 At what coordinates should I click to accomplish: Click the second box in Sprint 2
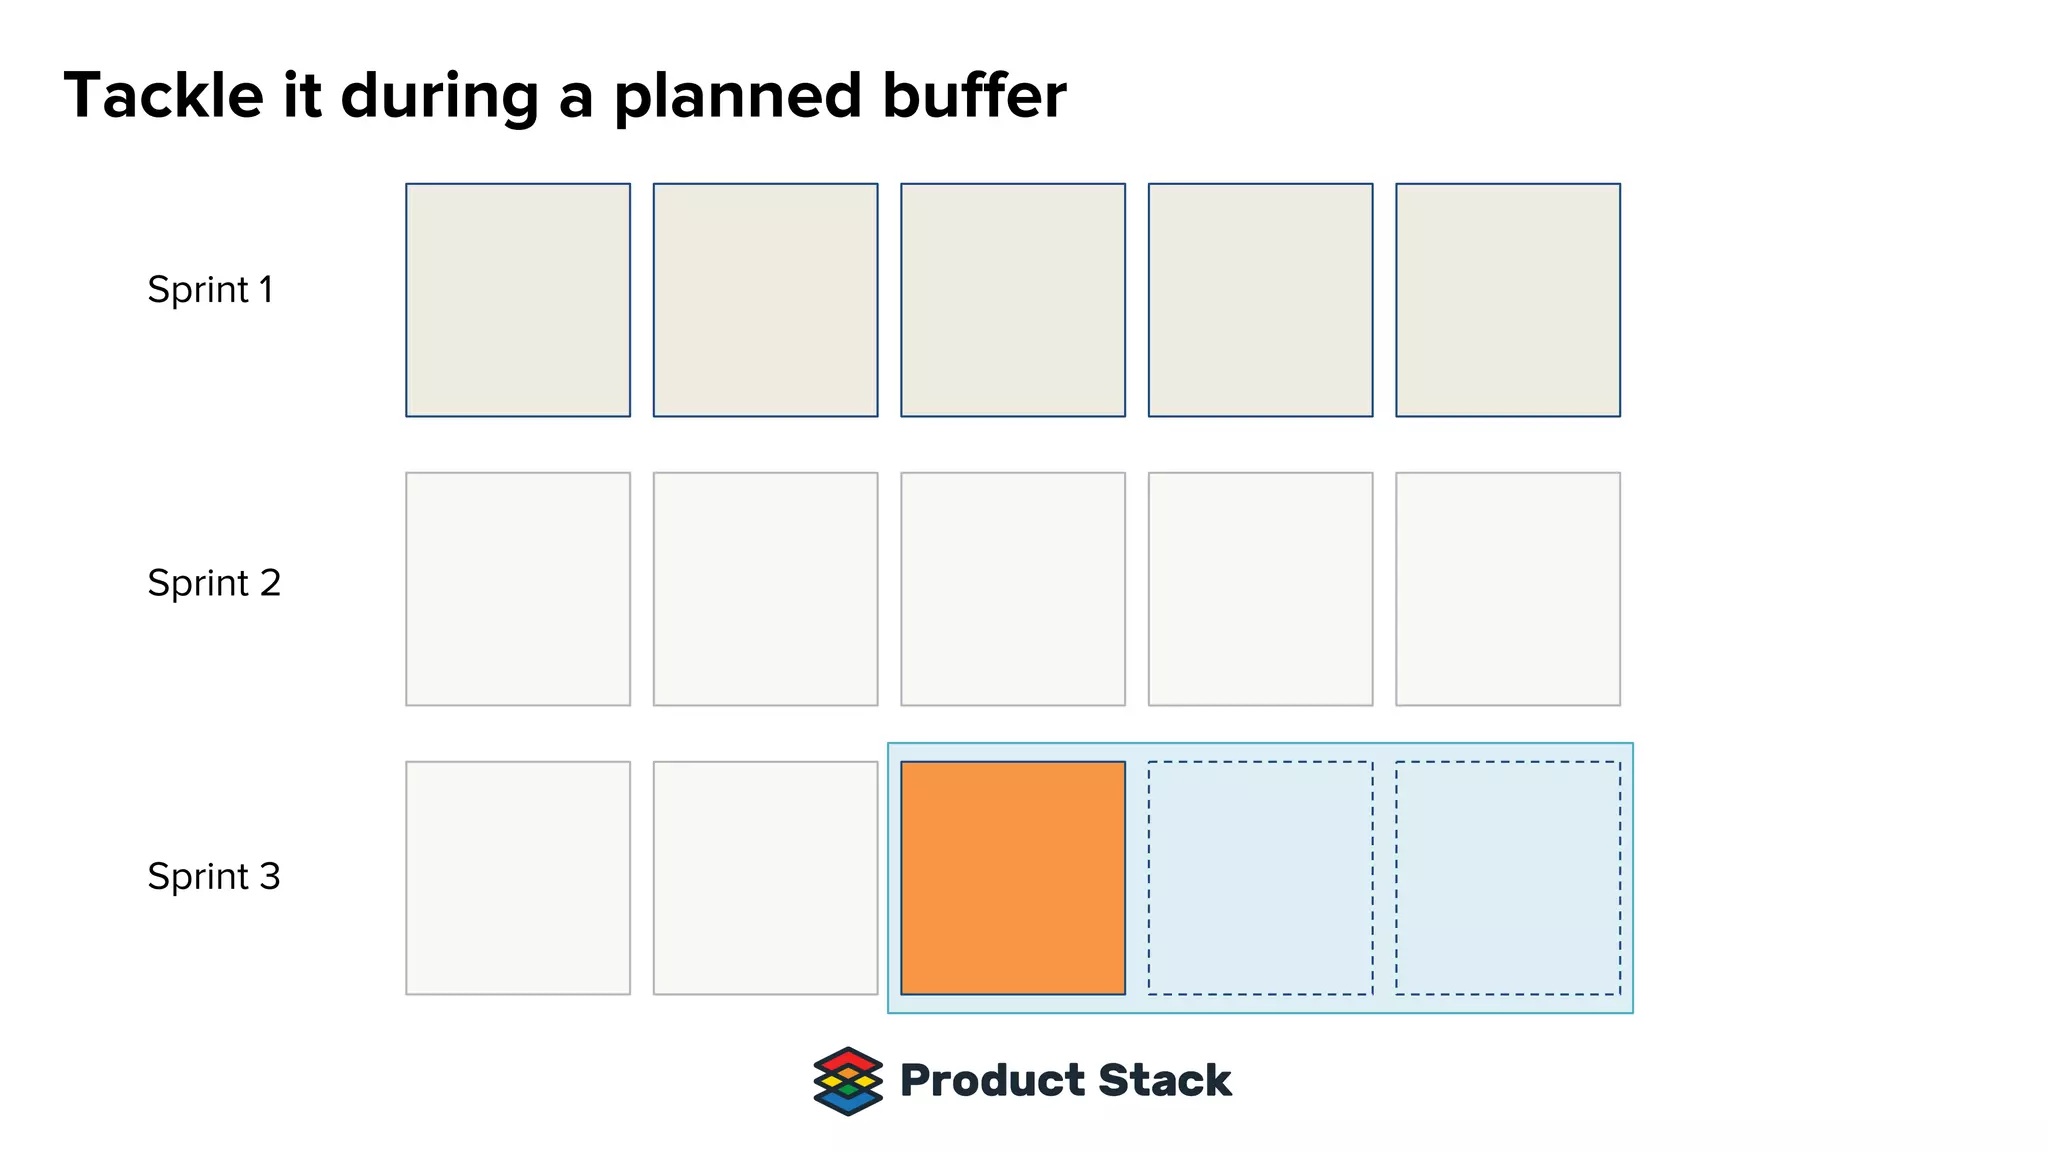(x=765, y=589)
